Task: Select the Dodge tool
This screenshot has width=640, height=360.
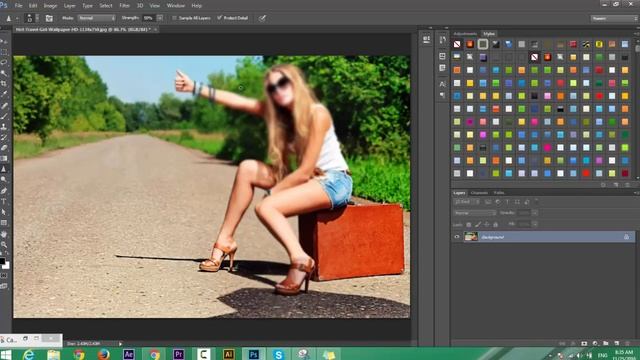Action: (4, 180)
